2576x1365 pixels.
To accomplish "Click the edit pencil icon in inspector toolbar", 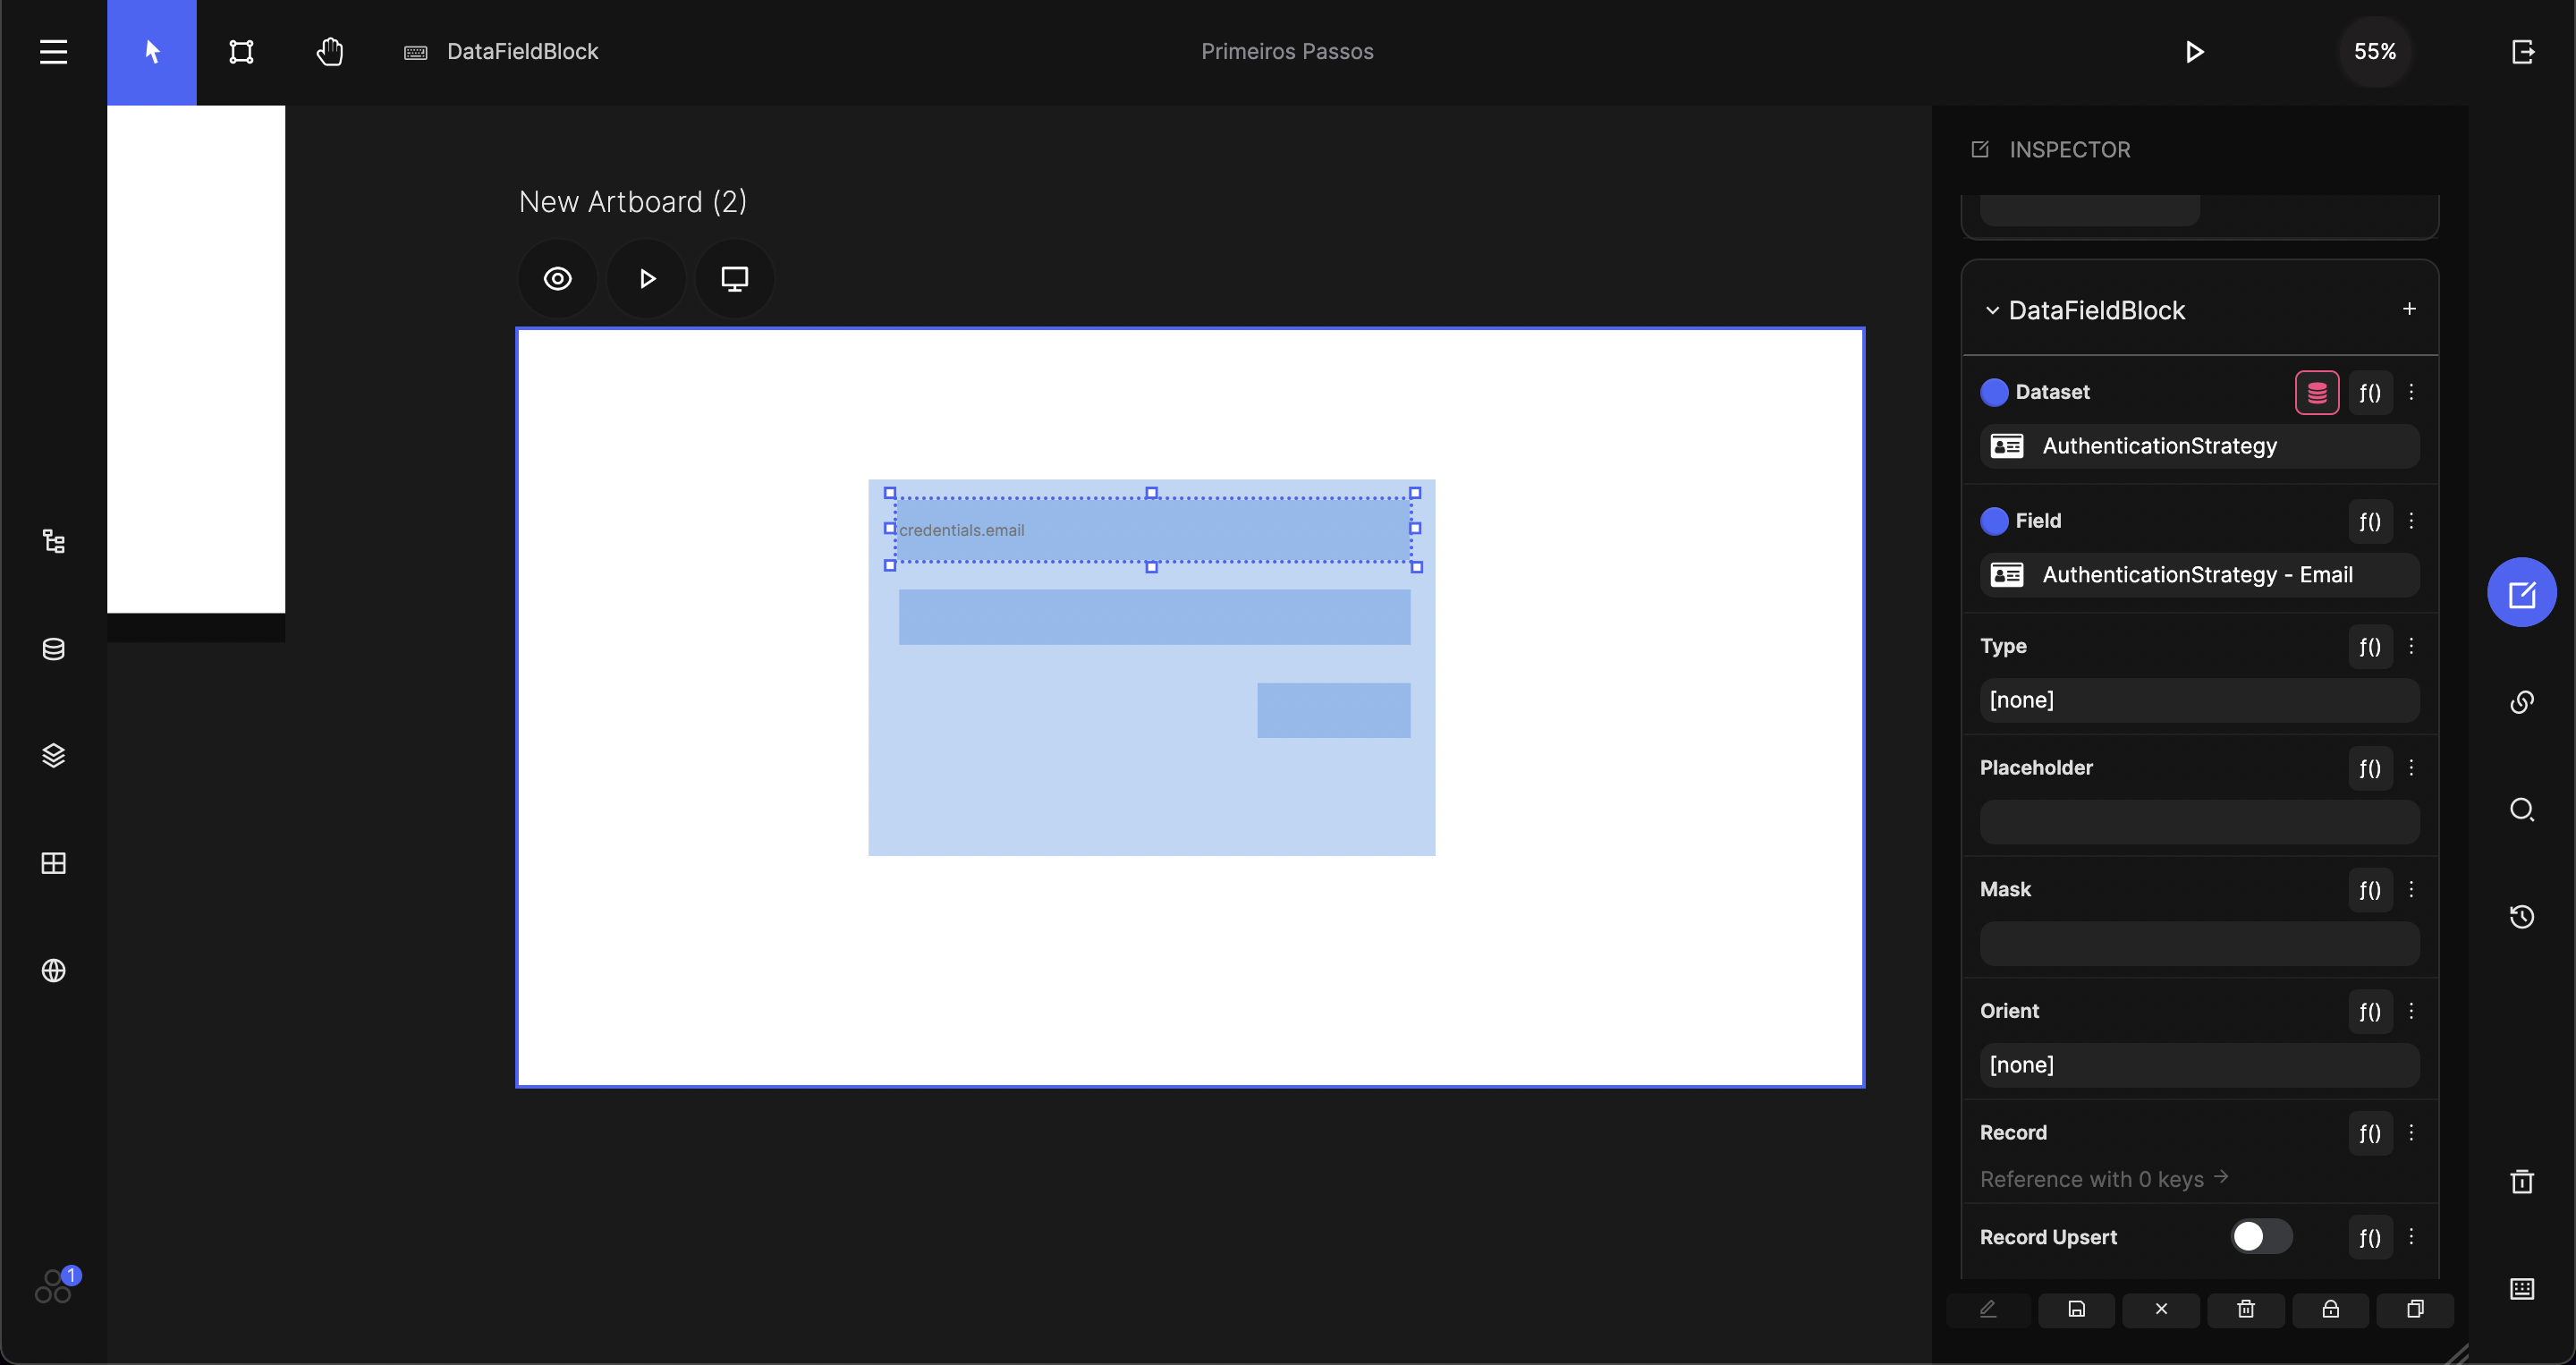I will [x=1988, y=1309].
